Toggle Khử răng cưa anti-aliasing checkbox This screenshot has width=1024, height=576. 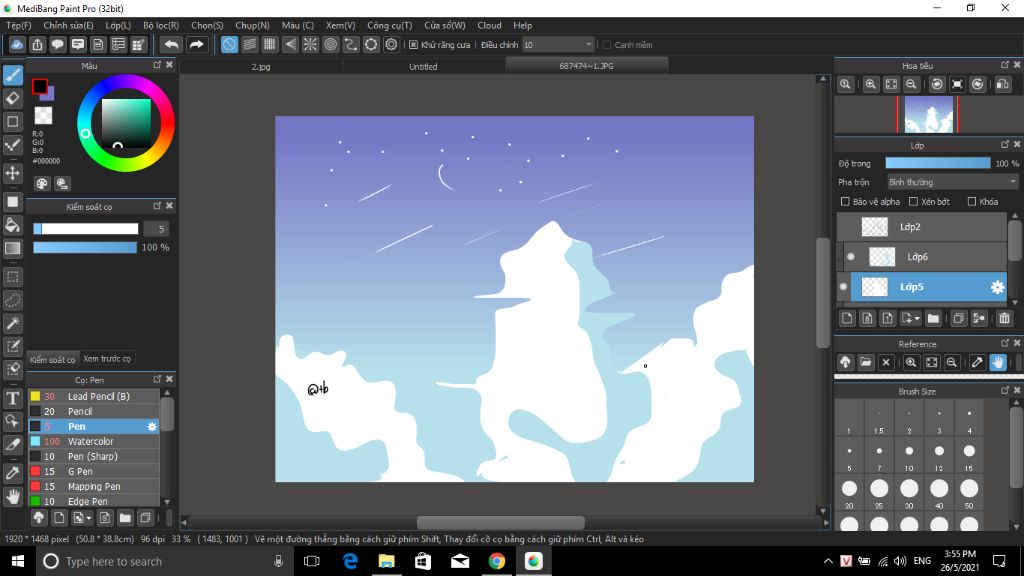click(413, 45)
